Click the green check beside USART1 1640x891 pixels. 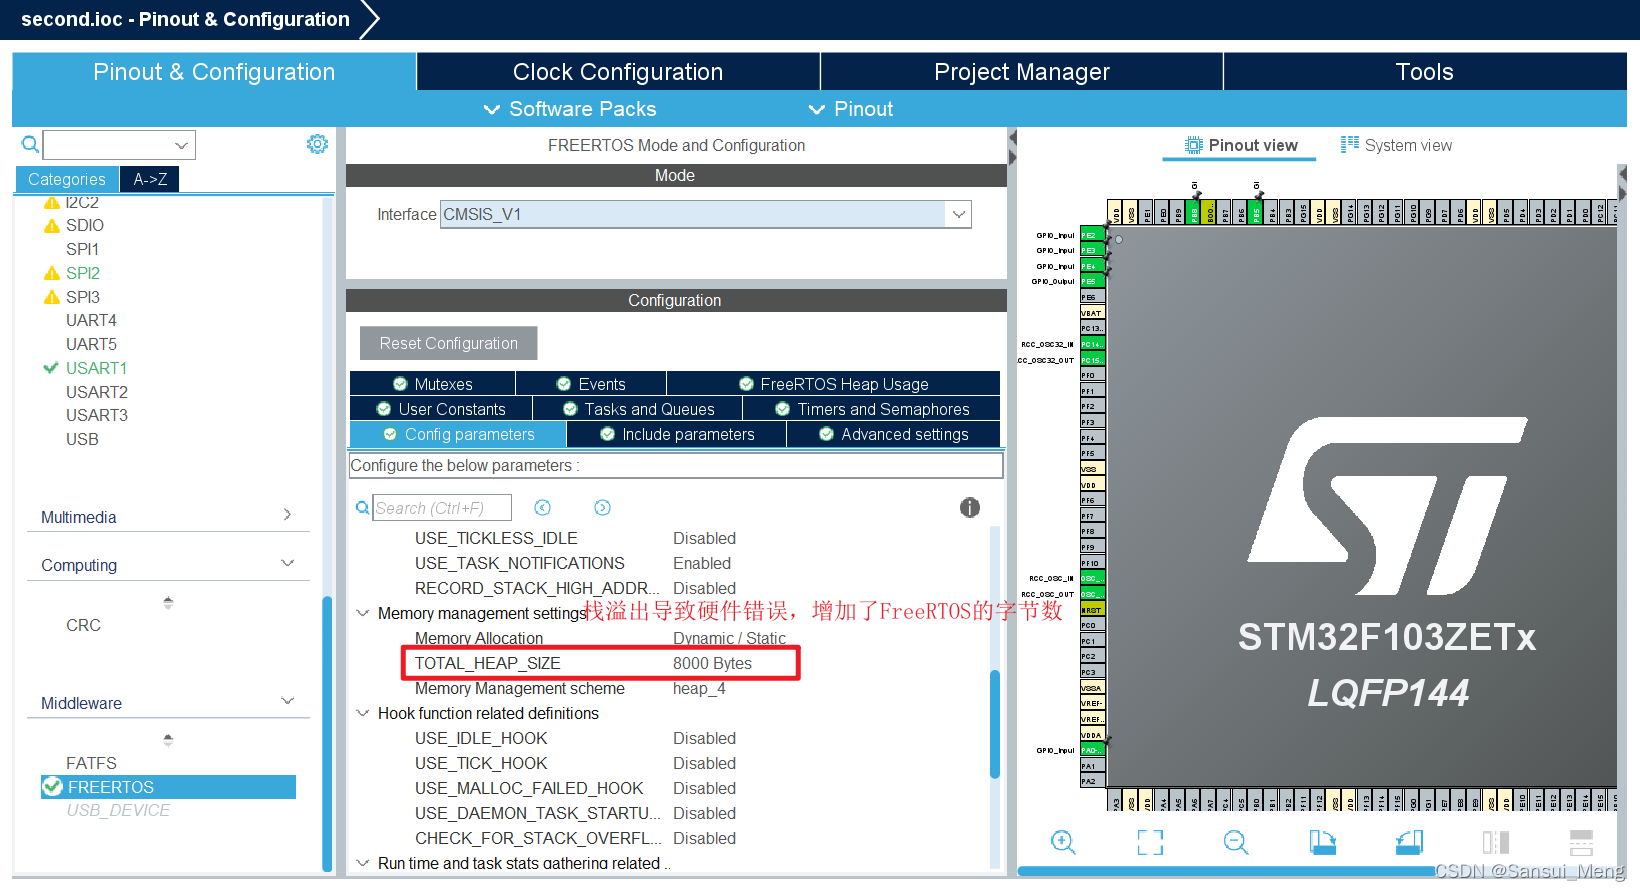pyautogui.click(x=51, y=368)
